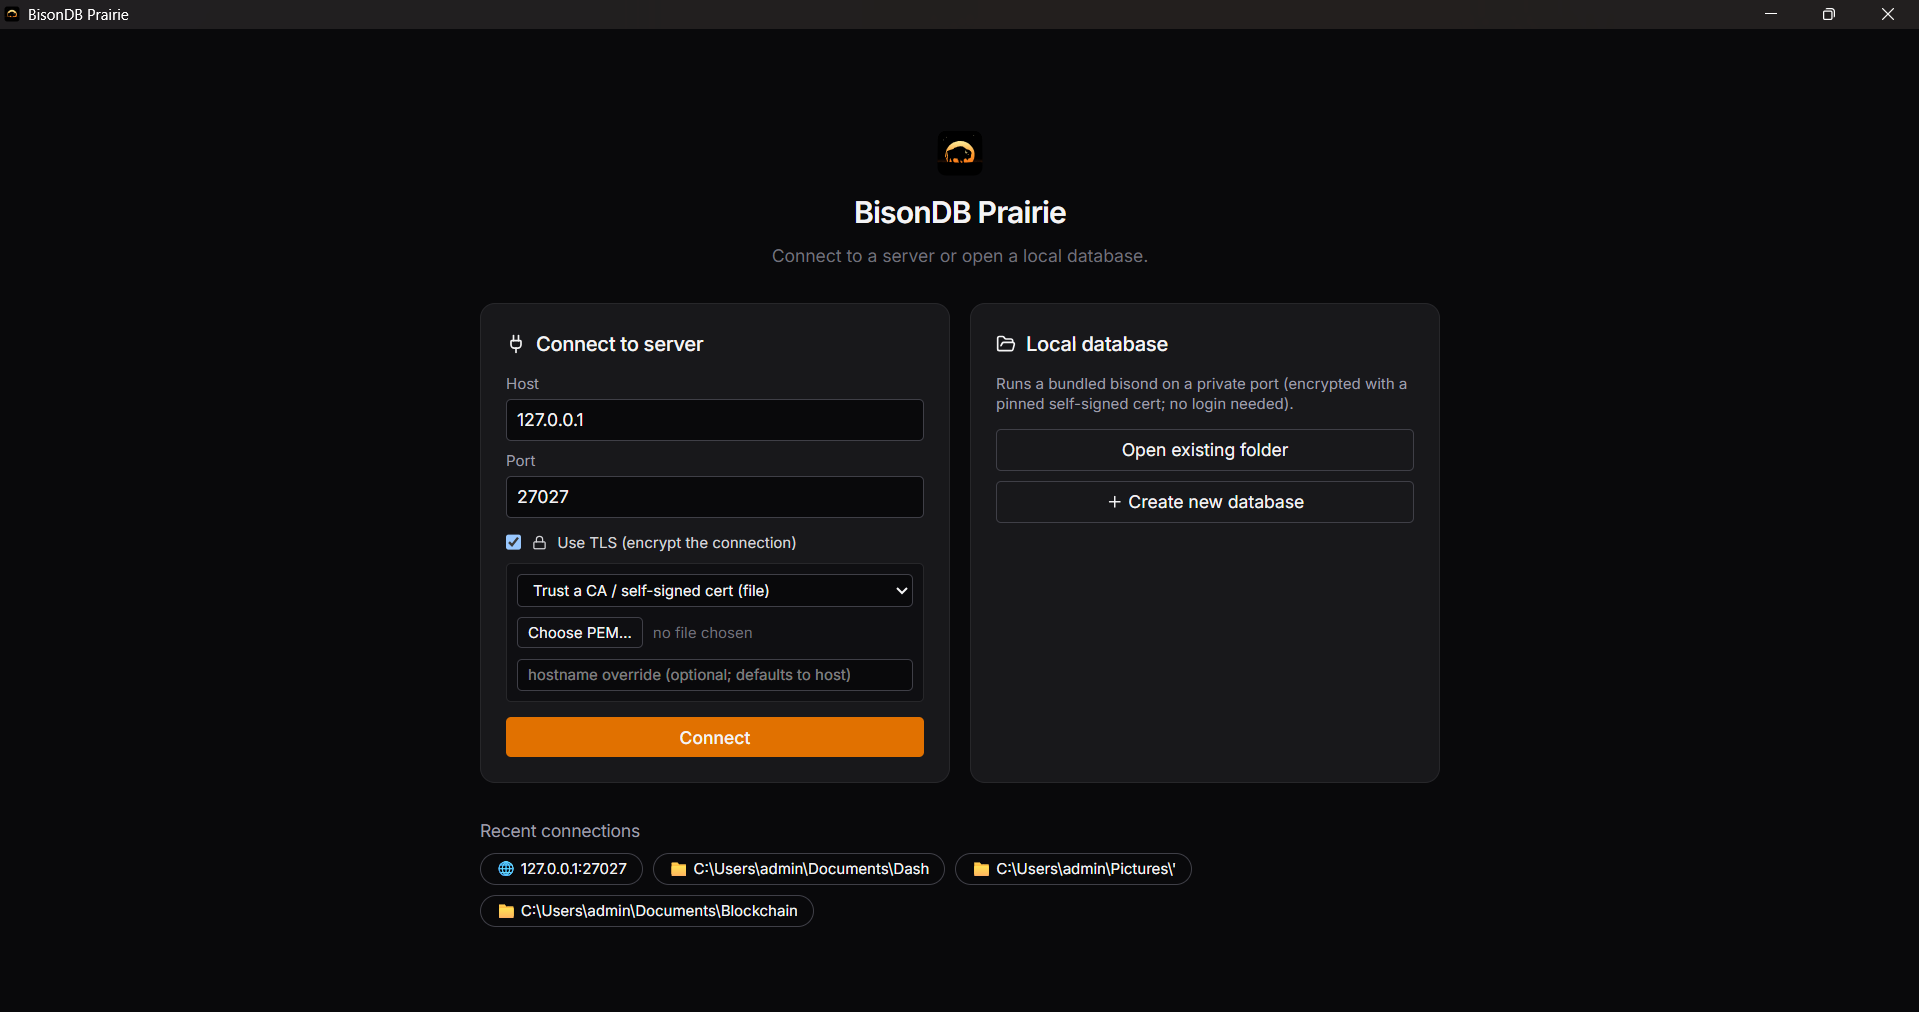The height and width of the screenshot is (1012, 1919).
Task: Open recent C:\Users\admin\Documents\Blockchain
Action: click(x=647, y=911)
